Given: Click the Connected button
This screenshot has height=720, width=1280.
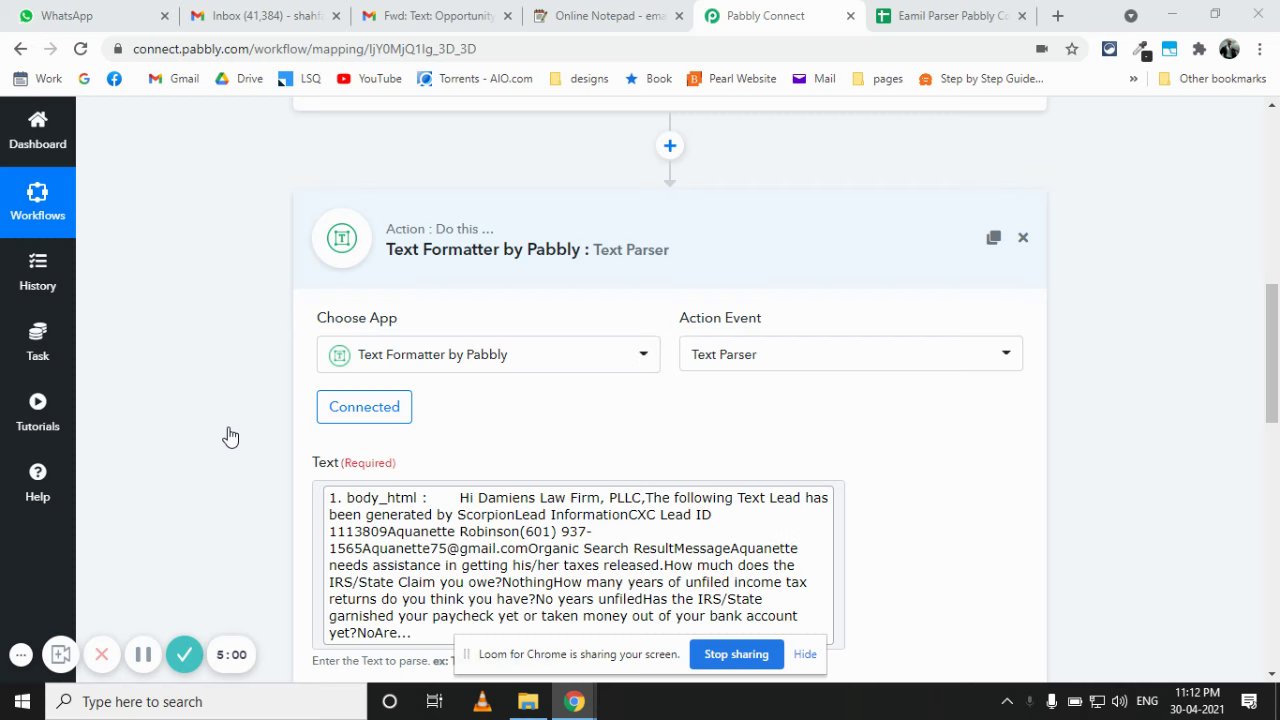Looking at the screenshot, I should pyautogui.click(x=364, y=407).
